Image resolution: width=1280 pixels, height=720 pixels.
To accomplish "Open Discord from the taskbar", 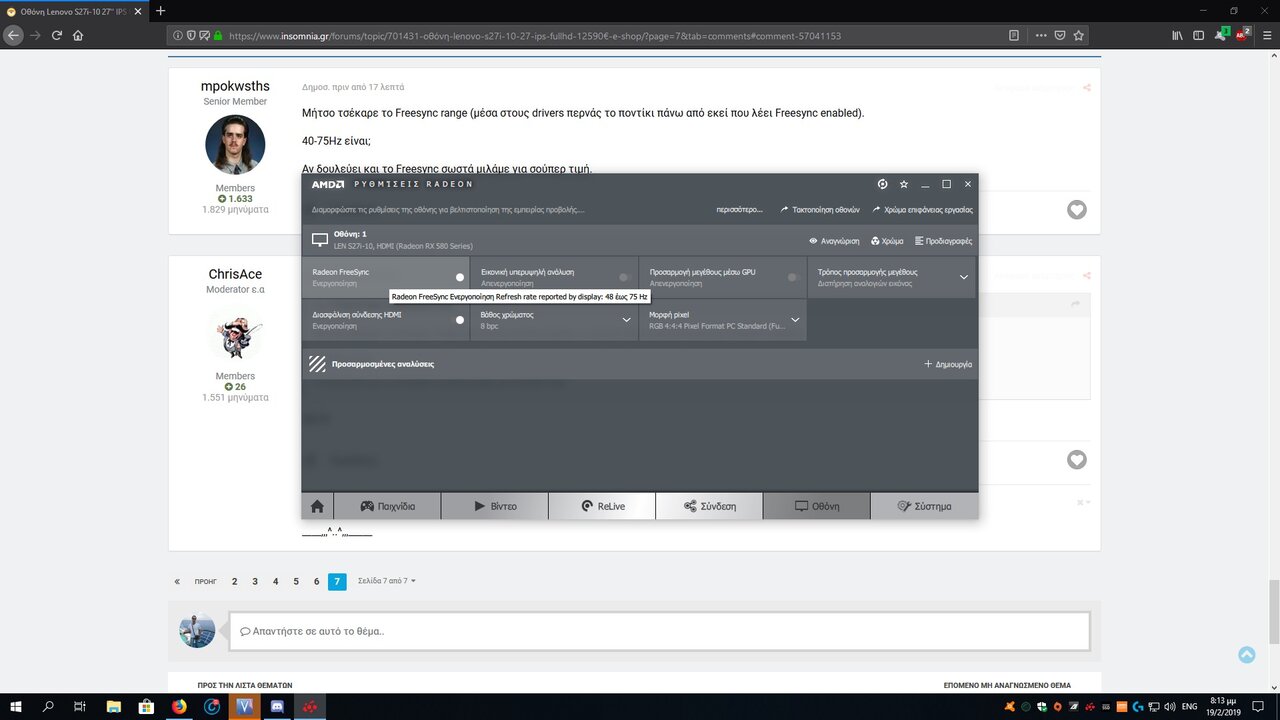I will point(277,706).
